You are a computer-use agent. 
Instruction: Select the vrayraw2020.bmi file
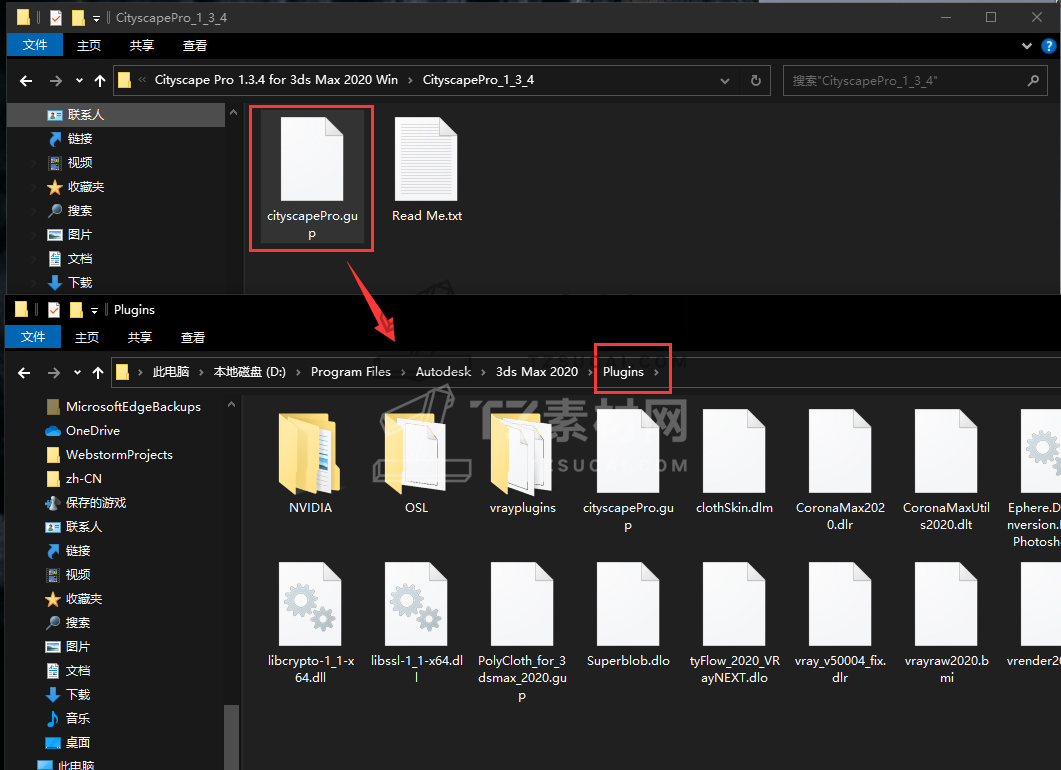[x=946, y=623]
